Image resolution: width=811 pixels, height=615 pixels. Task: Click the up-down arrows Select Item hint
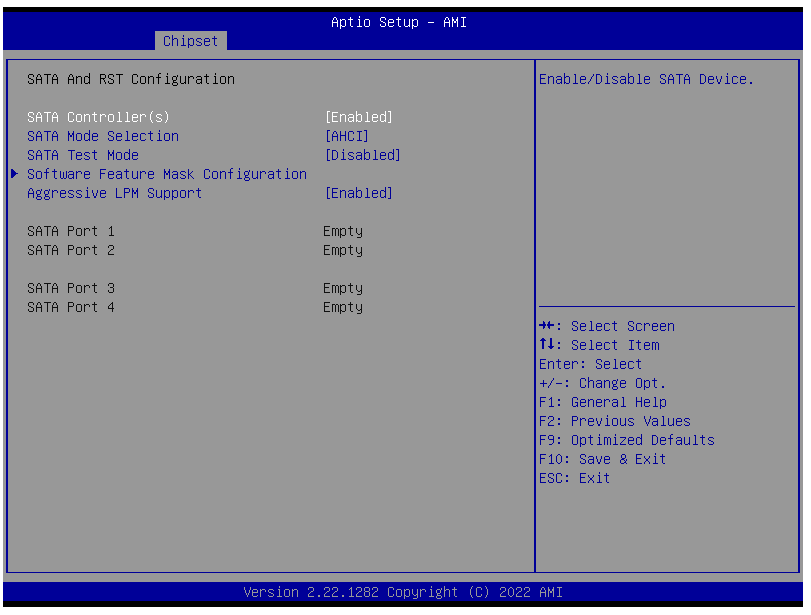coord(598,345)
